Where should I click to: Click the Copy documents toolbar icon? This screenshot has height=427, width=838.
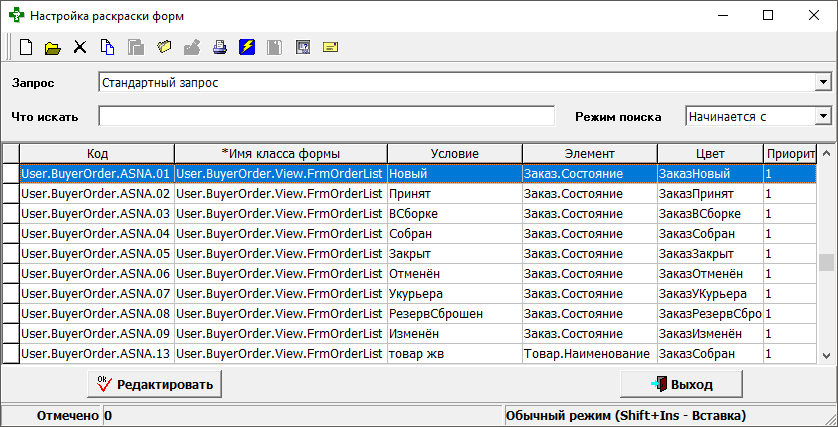point(108,47)
